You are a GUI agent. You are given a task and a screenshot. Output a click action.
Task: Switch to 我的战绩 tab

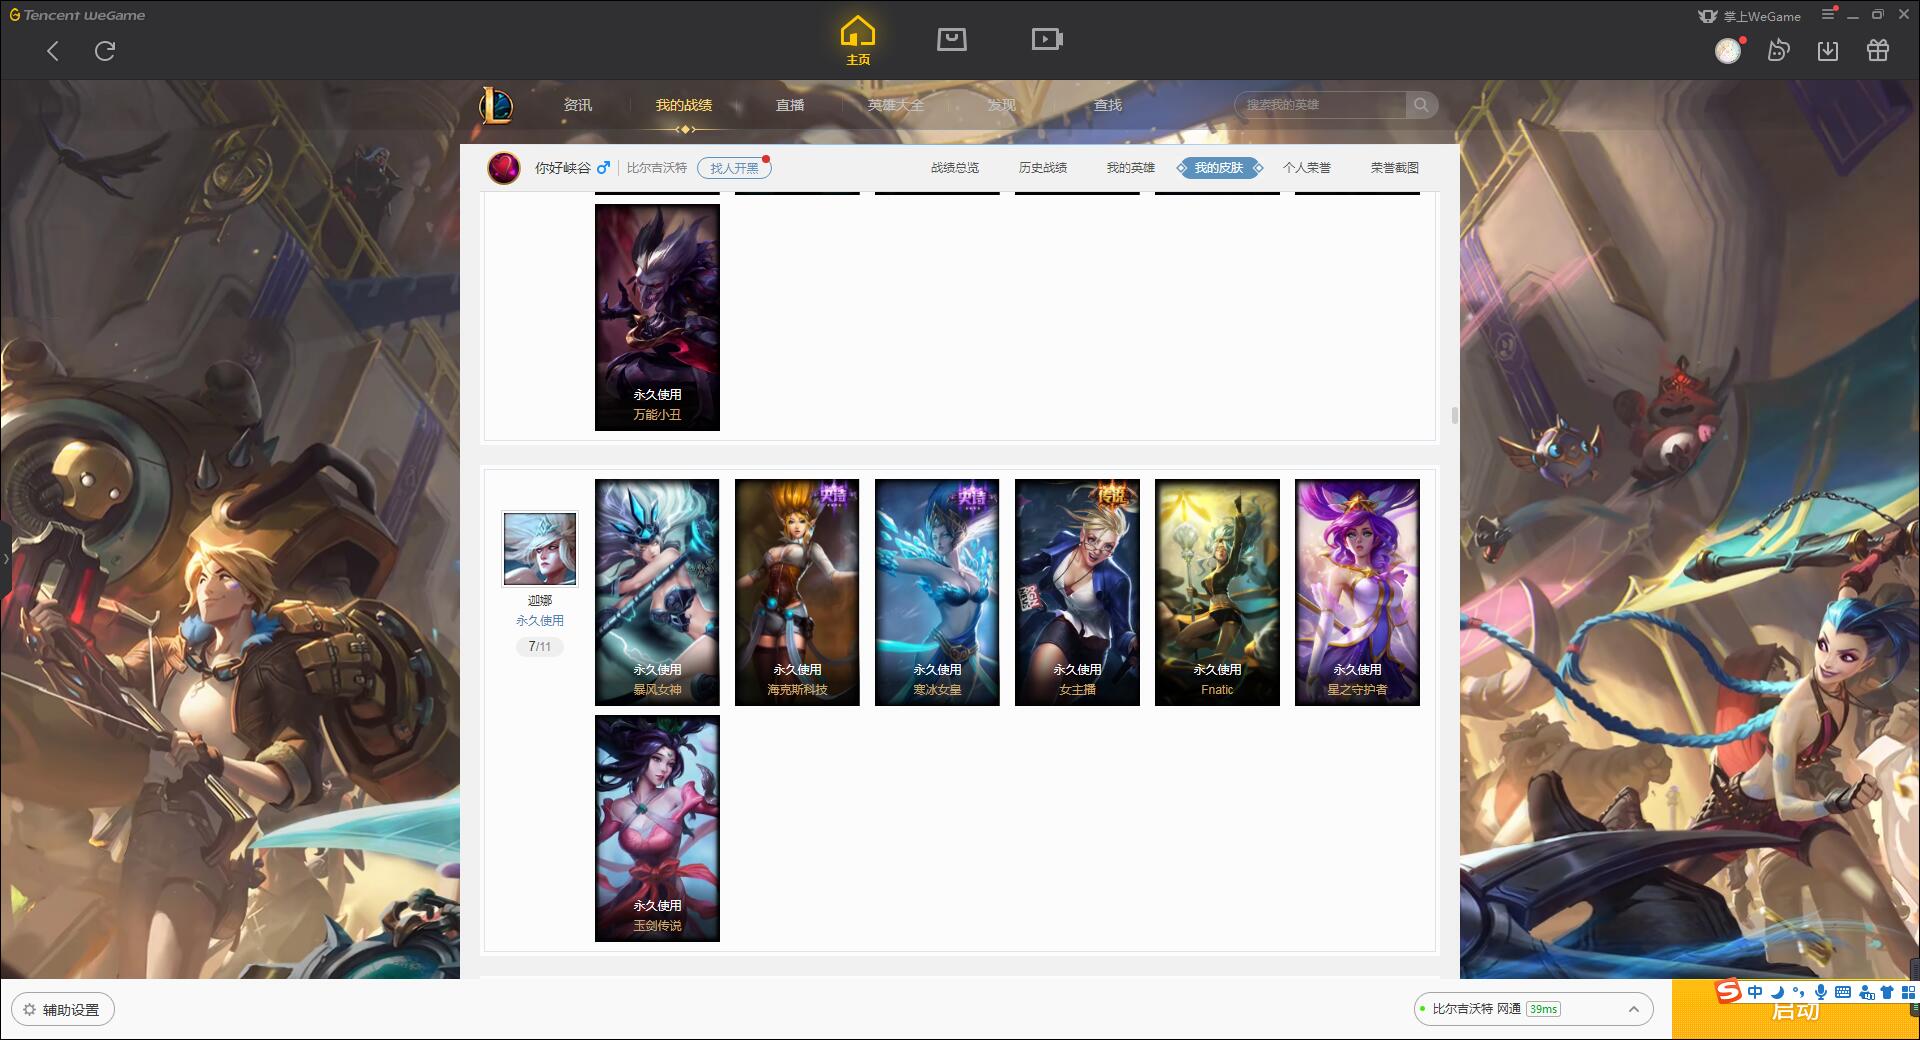(x=684, y=105)
